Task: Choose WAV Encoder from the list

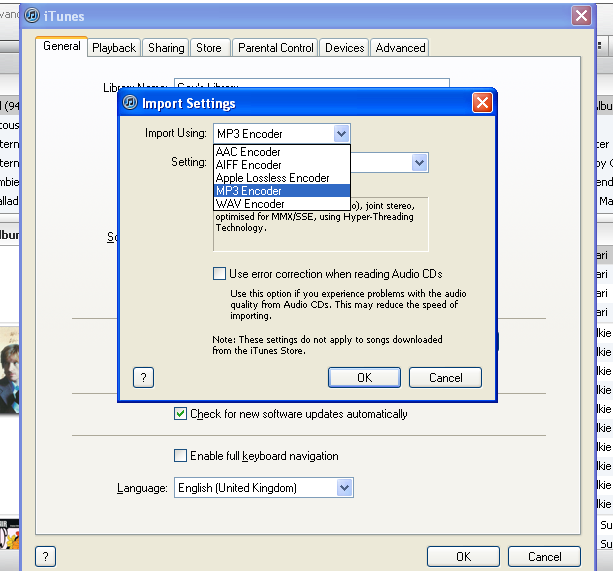Action: [282, 204]
